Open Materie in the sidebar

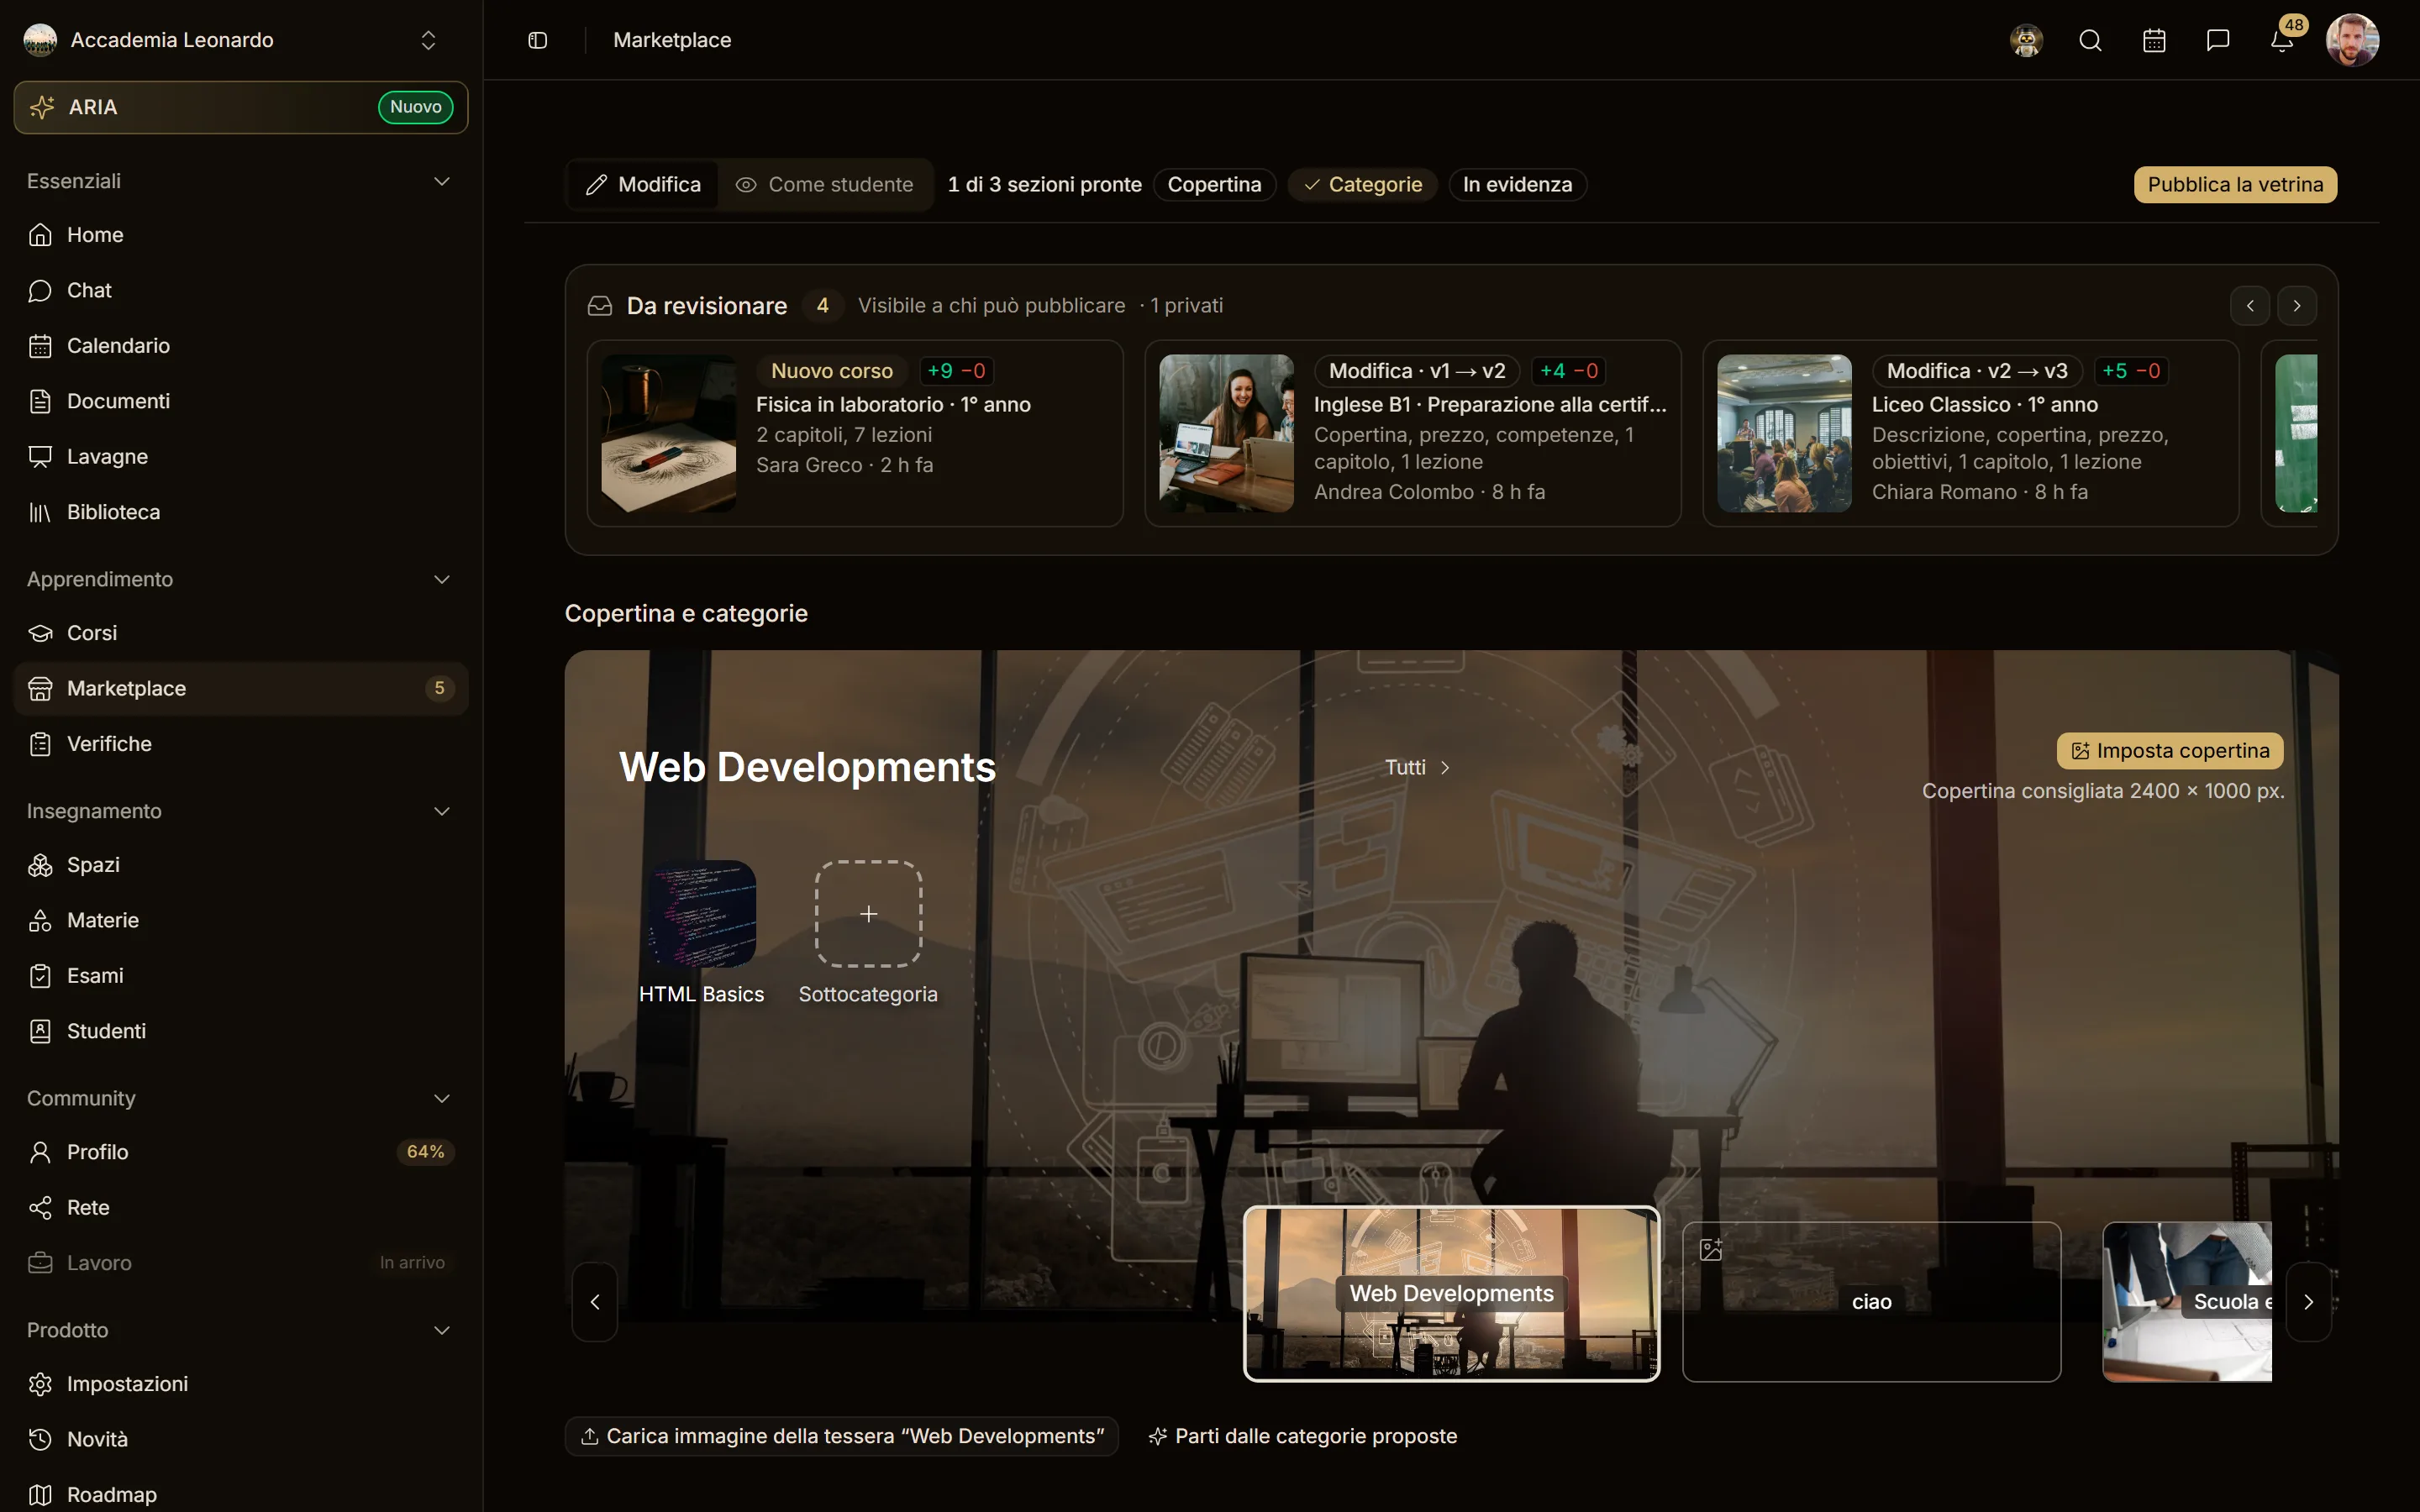(241, 920)
